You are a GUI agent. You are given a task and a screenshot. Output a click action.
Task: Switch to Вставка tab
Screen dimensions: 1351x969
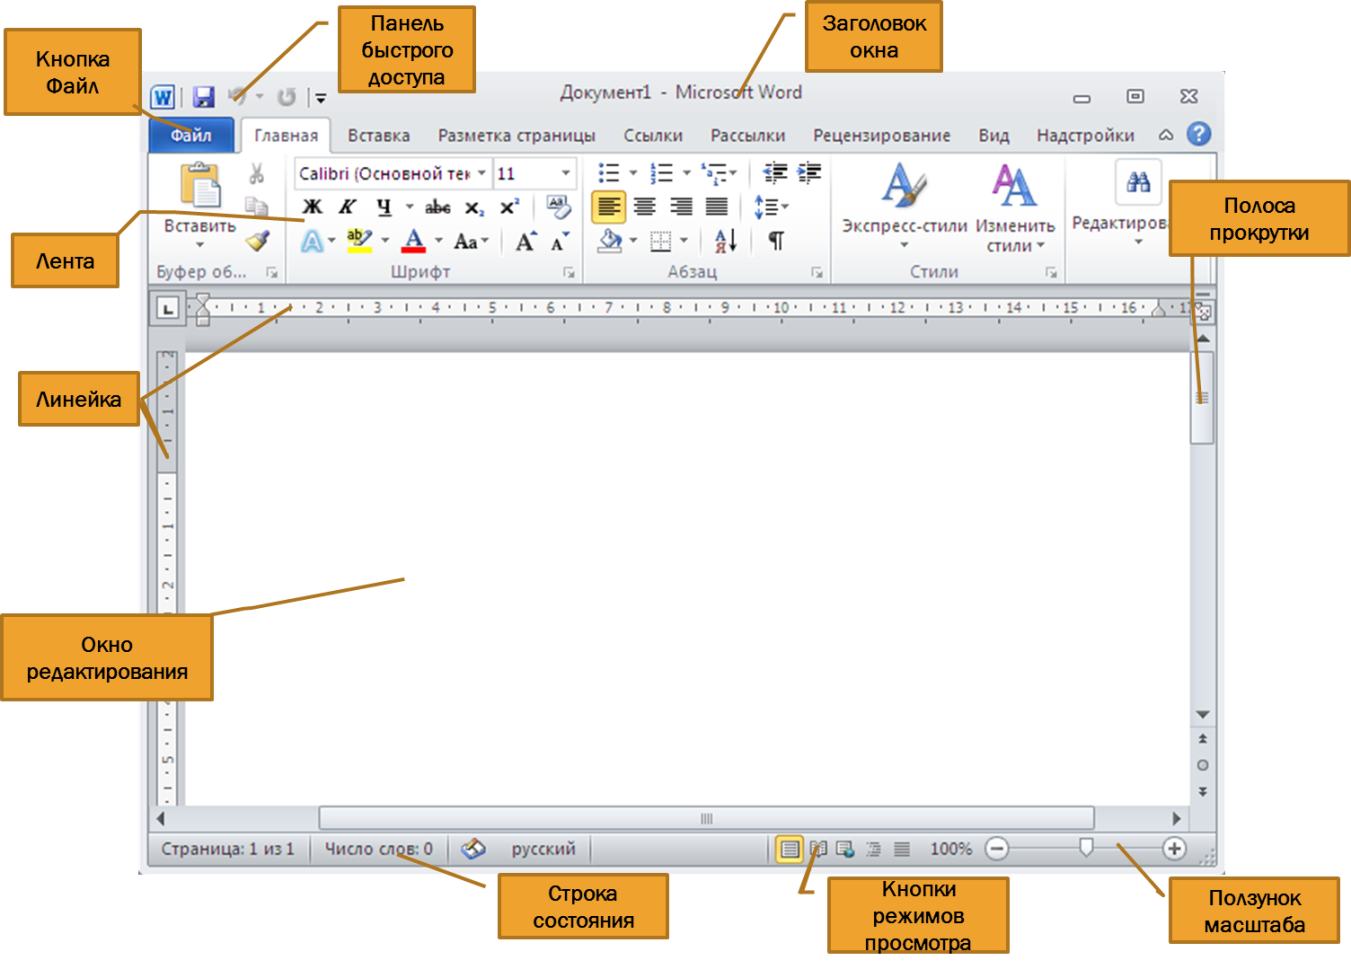click(x=379, y=135)
